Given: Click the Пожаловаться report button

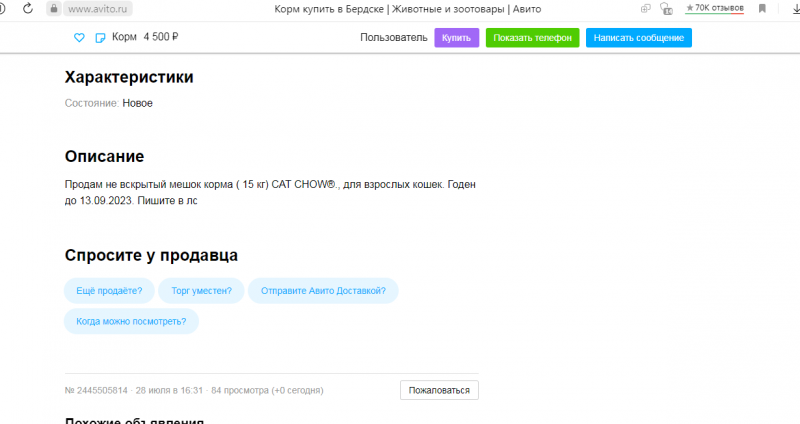Looking at the screenshot, I should 439,390.
